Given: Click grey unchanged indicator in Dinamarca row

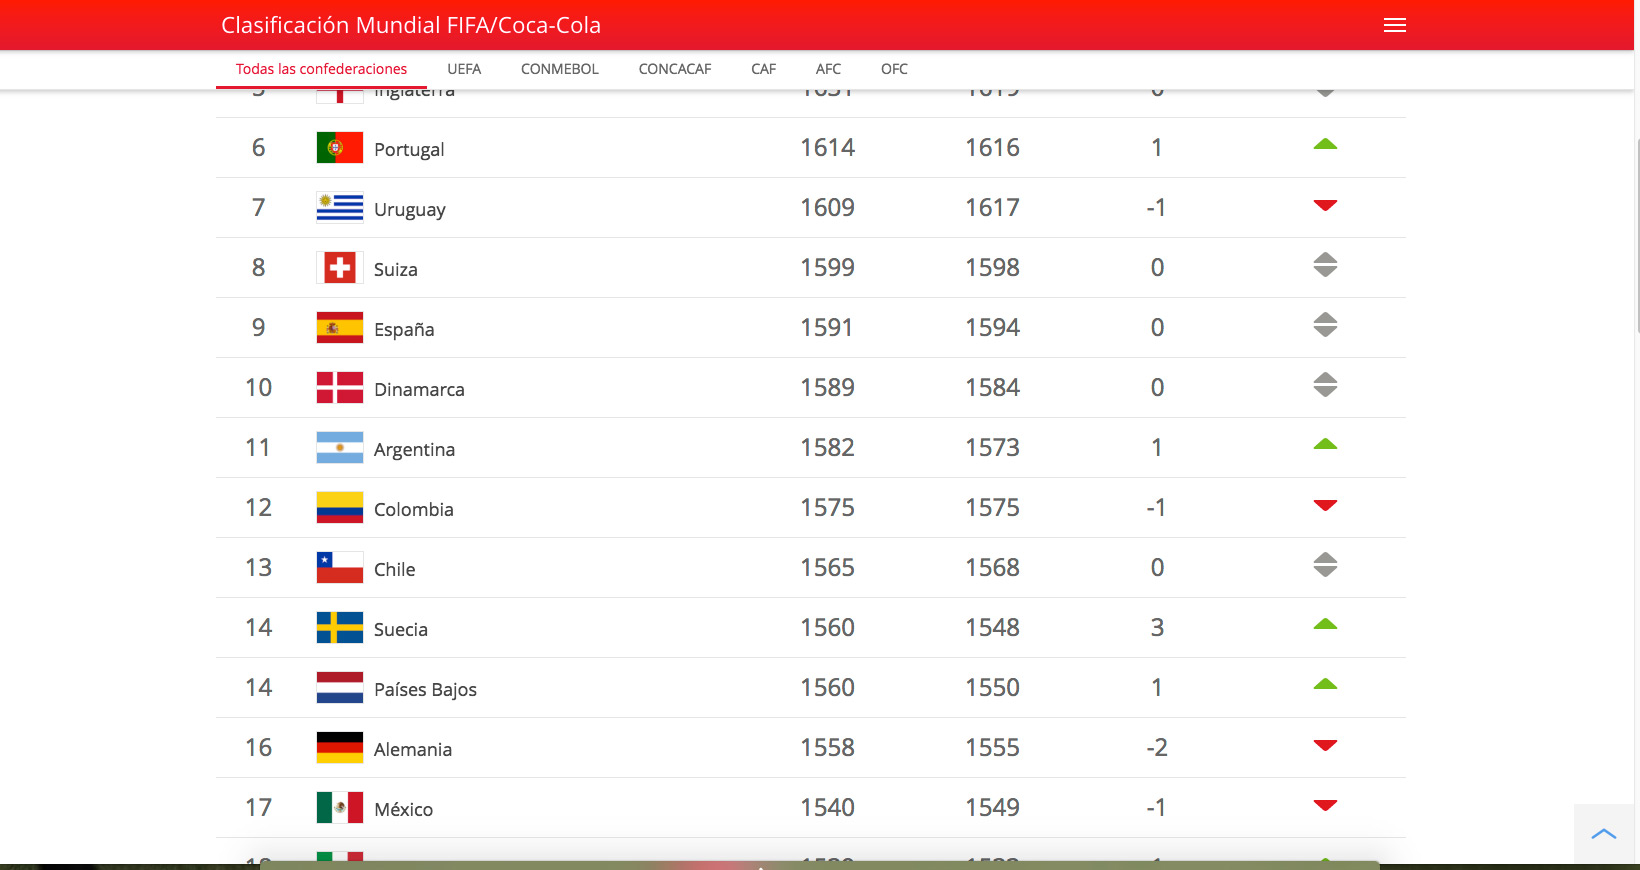Looking at the screenshot, I should [1325, 385].
